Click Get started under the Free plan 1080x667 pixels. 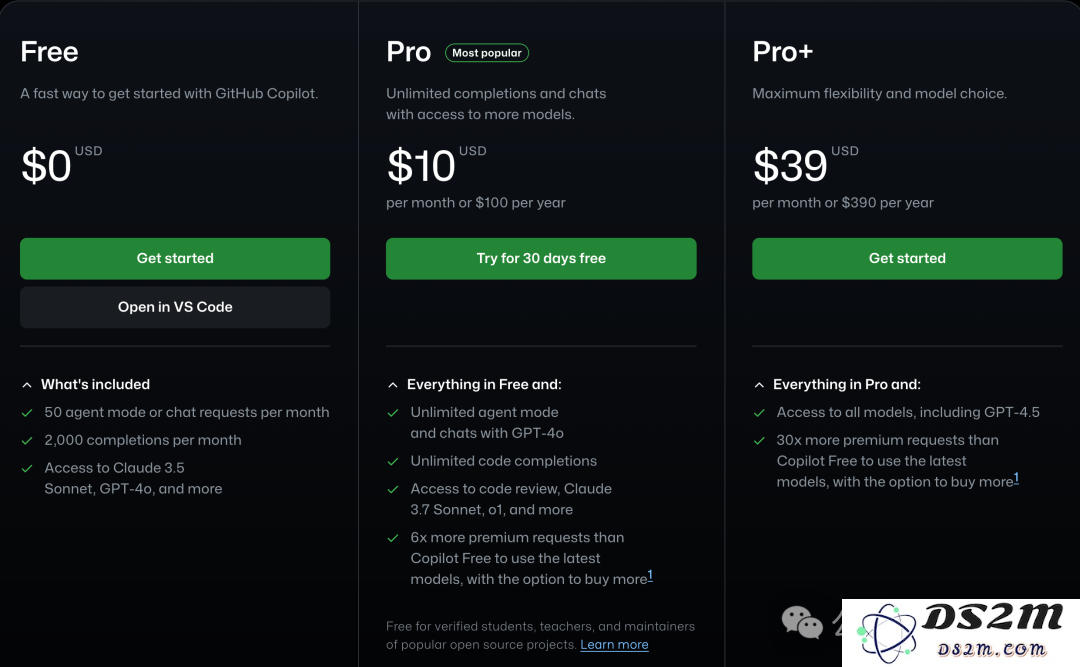(x=175, y=258)
